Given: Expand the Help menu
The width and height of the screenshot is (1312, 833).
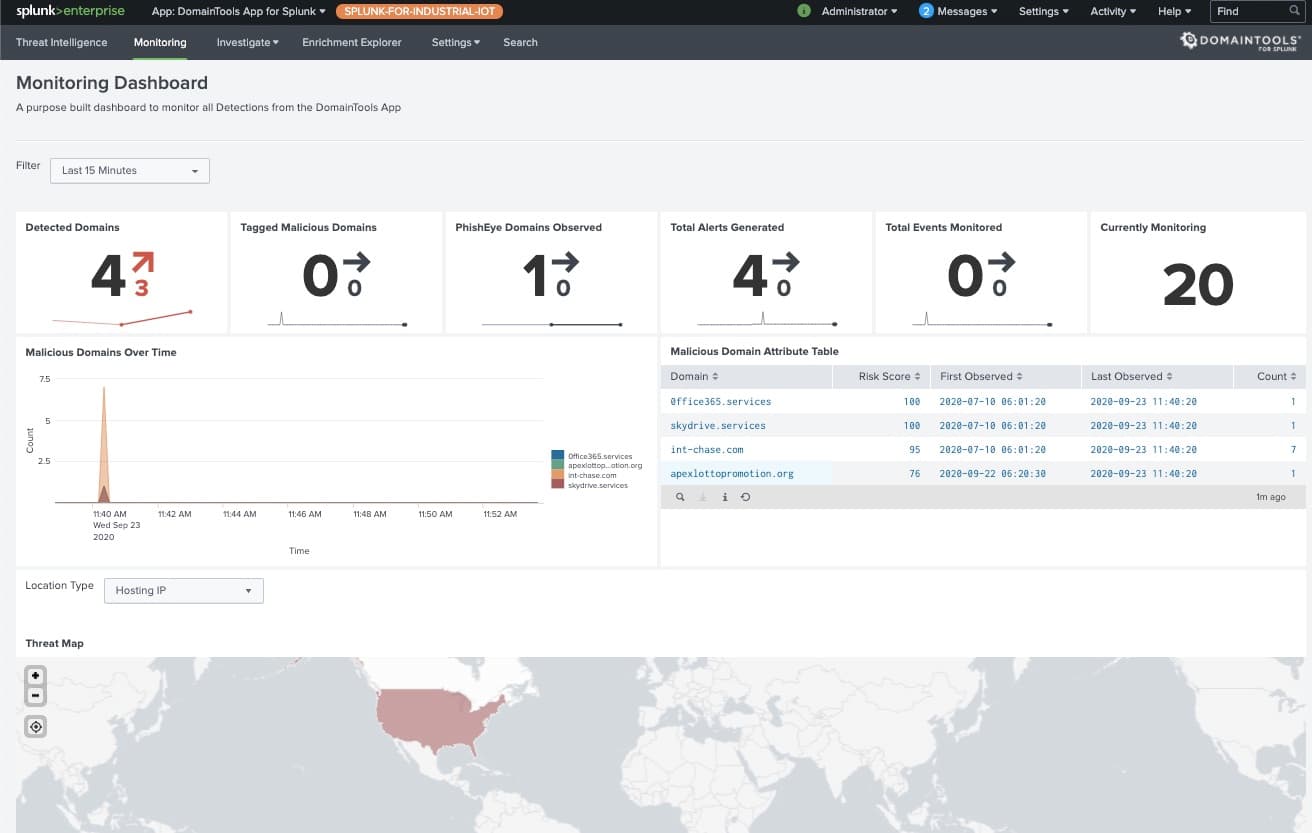Looking at the screenshot, I should [x=1174, y=11].
